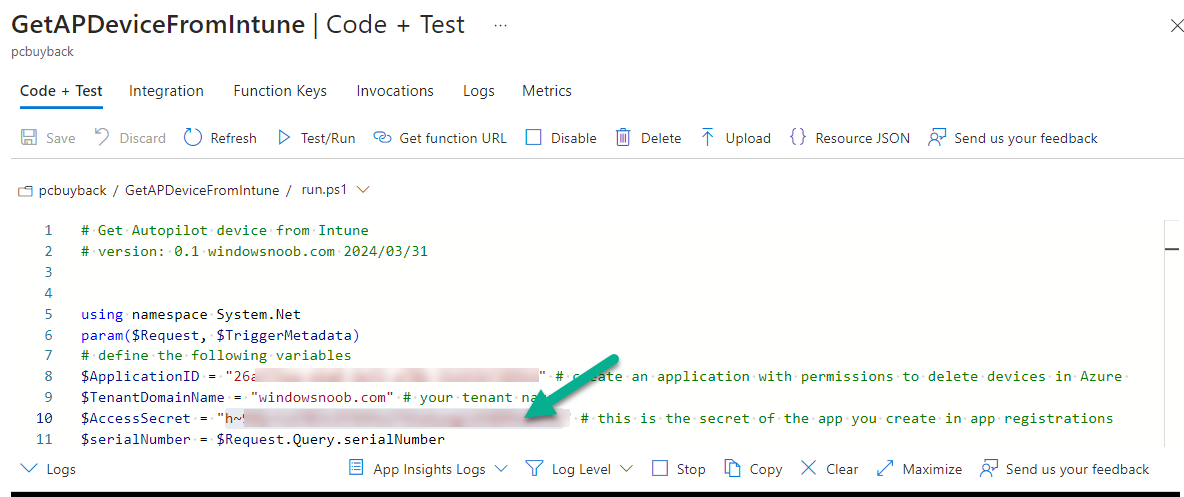The width and height of the screenshot is (1184, 497).
Task: Click the Delete trash can icon
Action: (x=623, y=137)
